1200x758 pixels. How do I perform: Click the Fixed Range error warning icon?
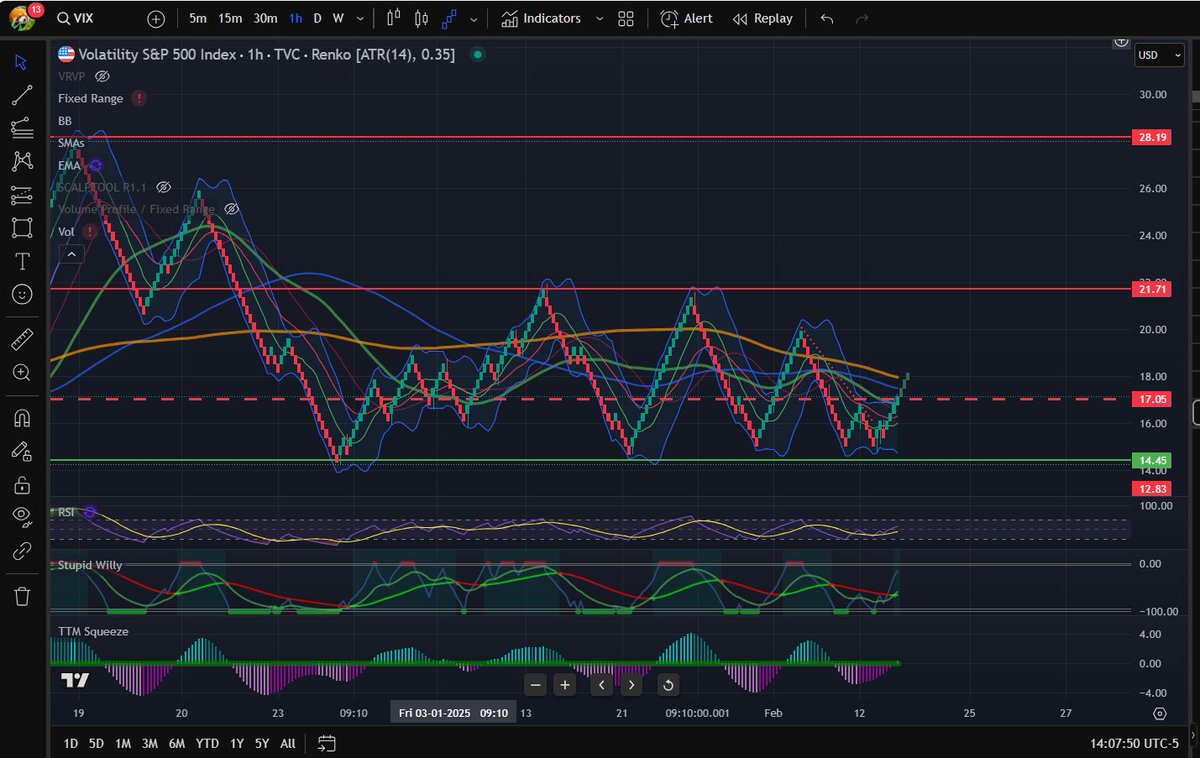tap(138, 98)
